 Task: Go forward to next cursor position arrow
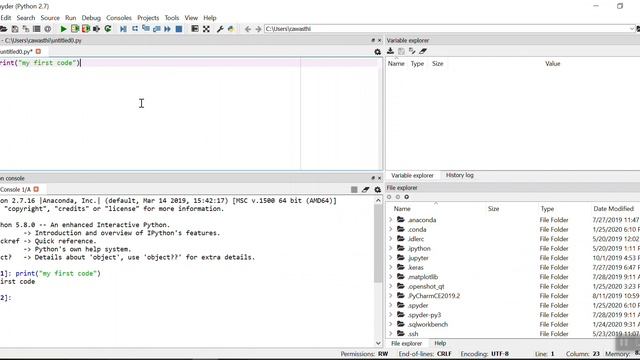258,29
